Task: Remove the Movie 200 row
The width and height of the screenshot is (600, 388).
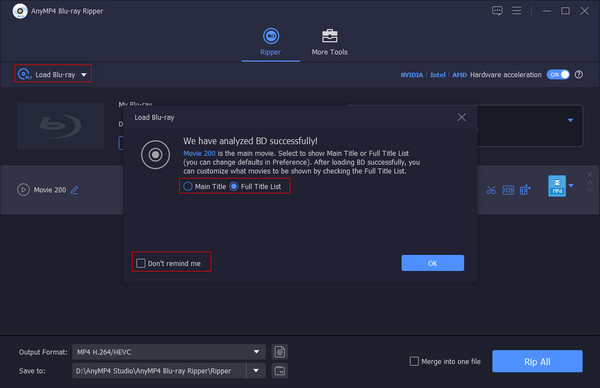Action: (x=590, y=174)
